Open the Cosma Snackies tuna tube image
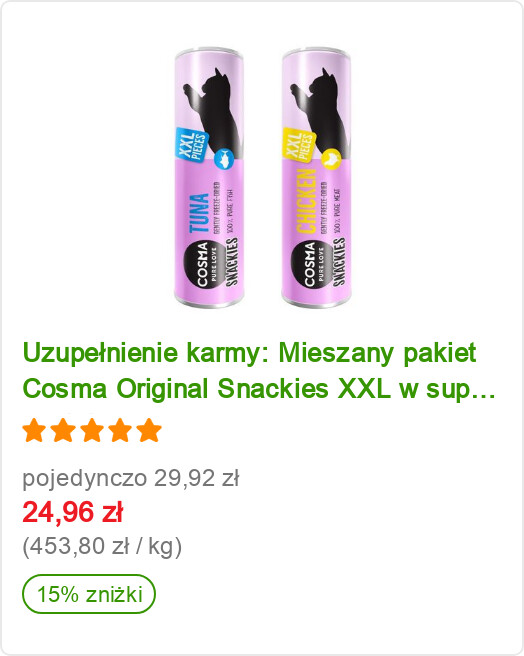This screenshot has width=524, height=656. [x=209, y=178]
